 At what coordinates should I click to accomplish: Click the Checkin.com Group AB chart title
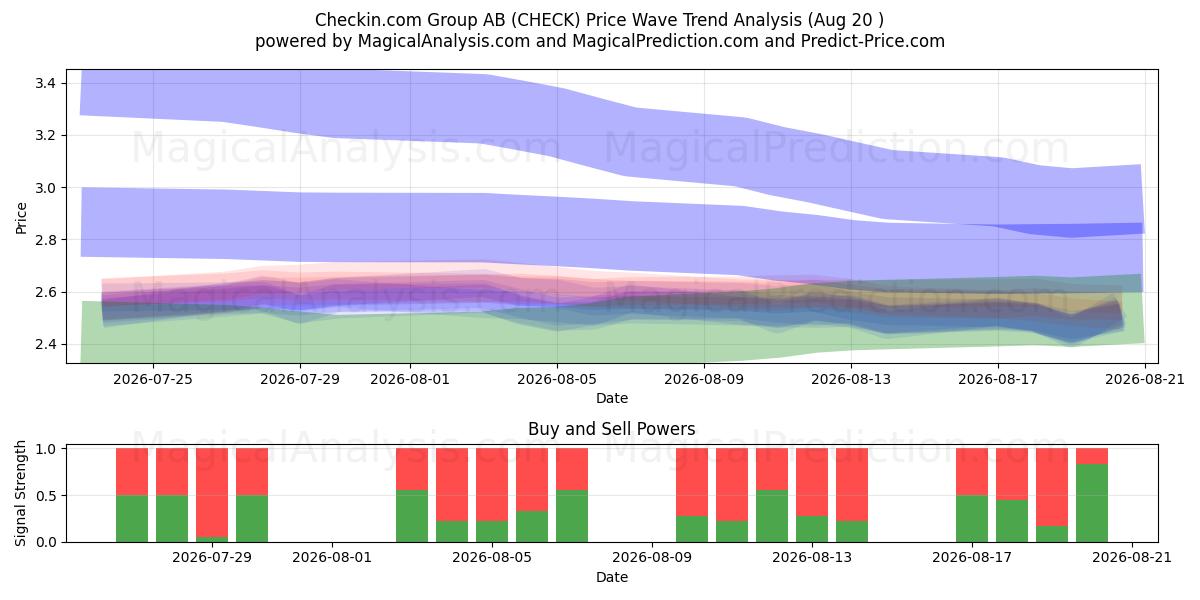(599, 20)
